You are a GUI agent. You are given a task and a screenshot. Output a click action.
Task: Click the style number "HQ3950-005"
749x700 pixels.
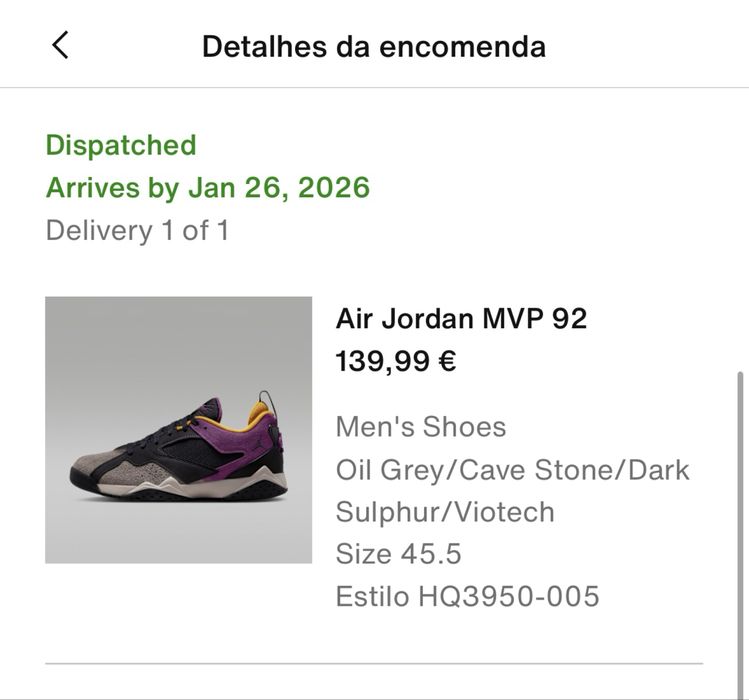[509, 597]
